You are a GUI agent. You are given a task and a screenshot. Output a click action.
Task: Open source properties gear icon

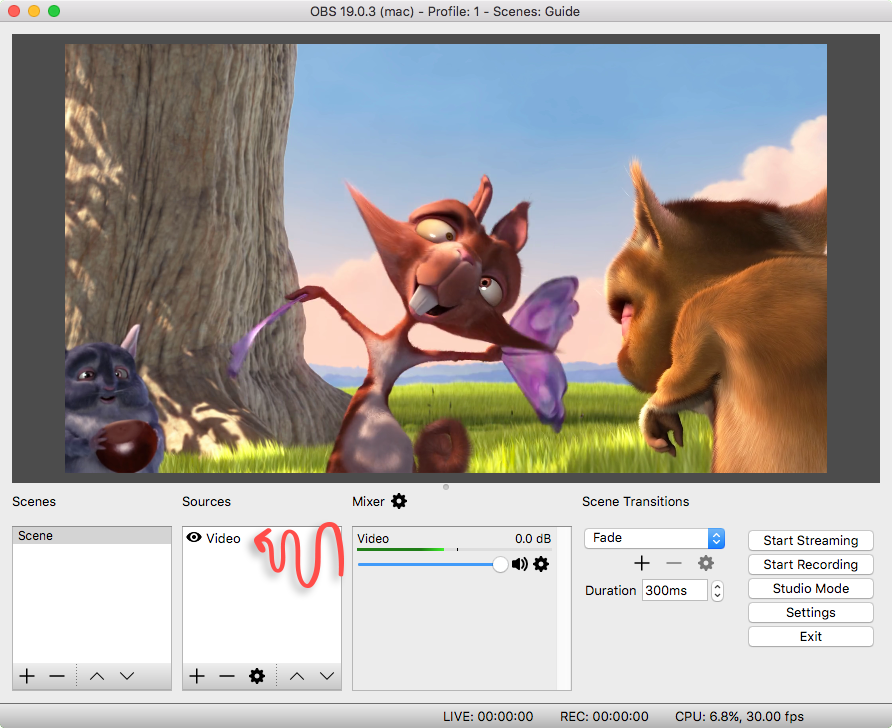[257, 676]
